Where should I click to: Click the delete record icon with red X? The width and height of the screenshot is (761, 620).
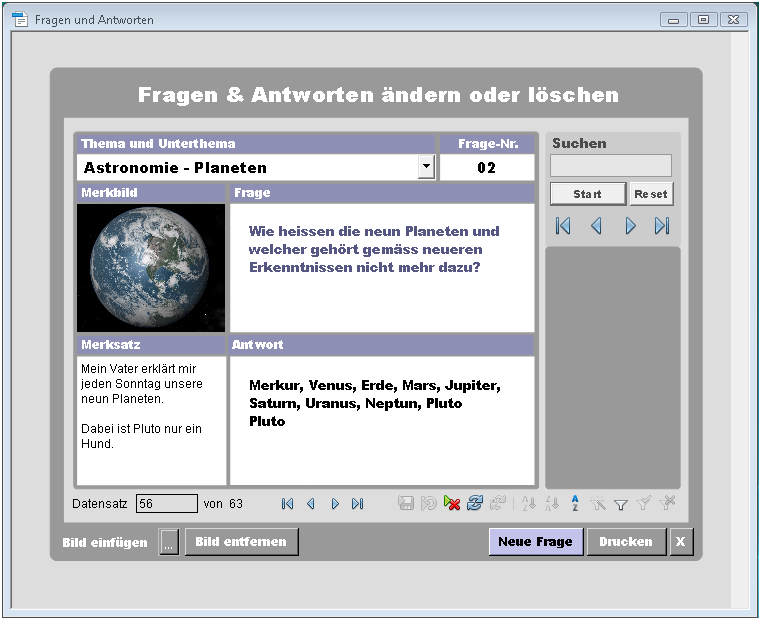point(452,504)
